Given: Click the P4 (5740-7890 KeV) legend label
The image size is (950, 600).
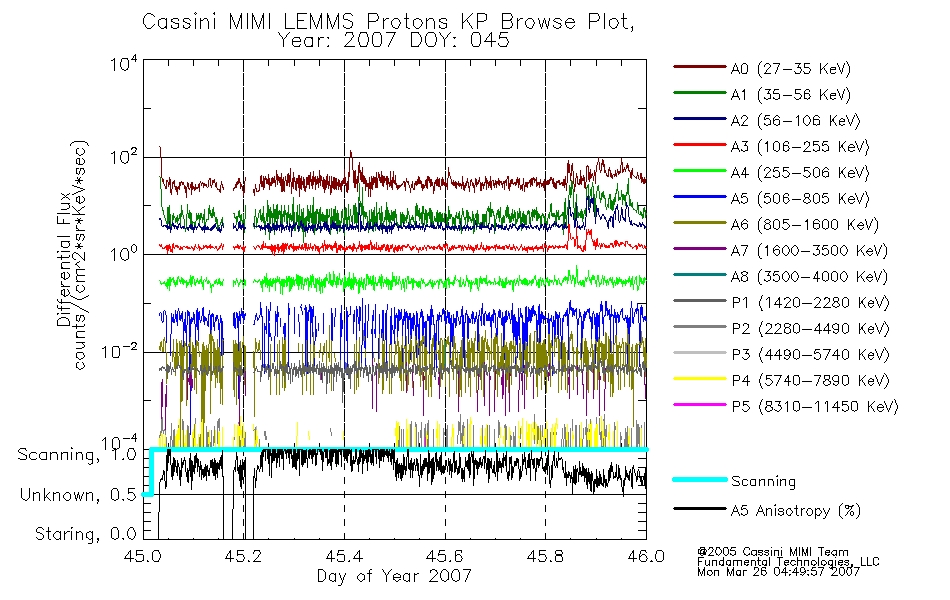Looking at the screenshot, I should click(810, 381).
